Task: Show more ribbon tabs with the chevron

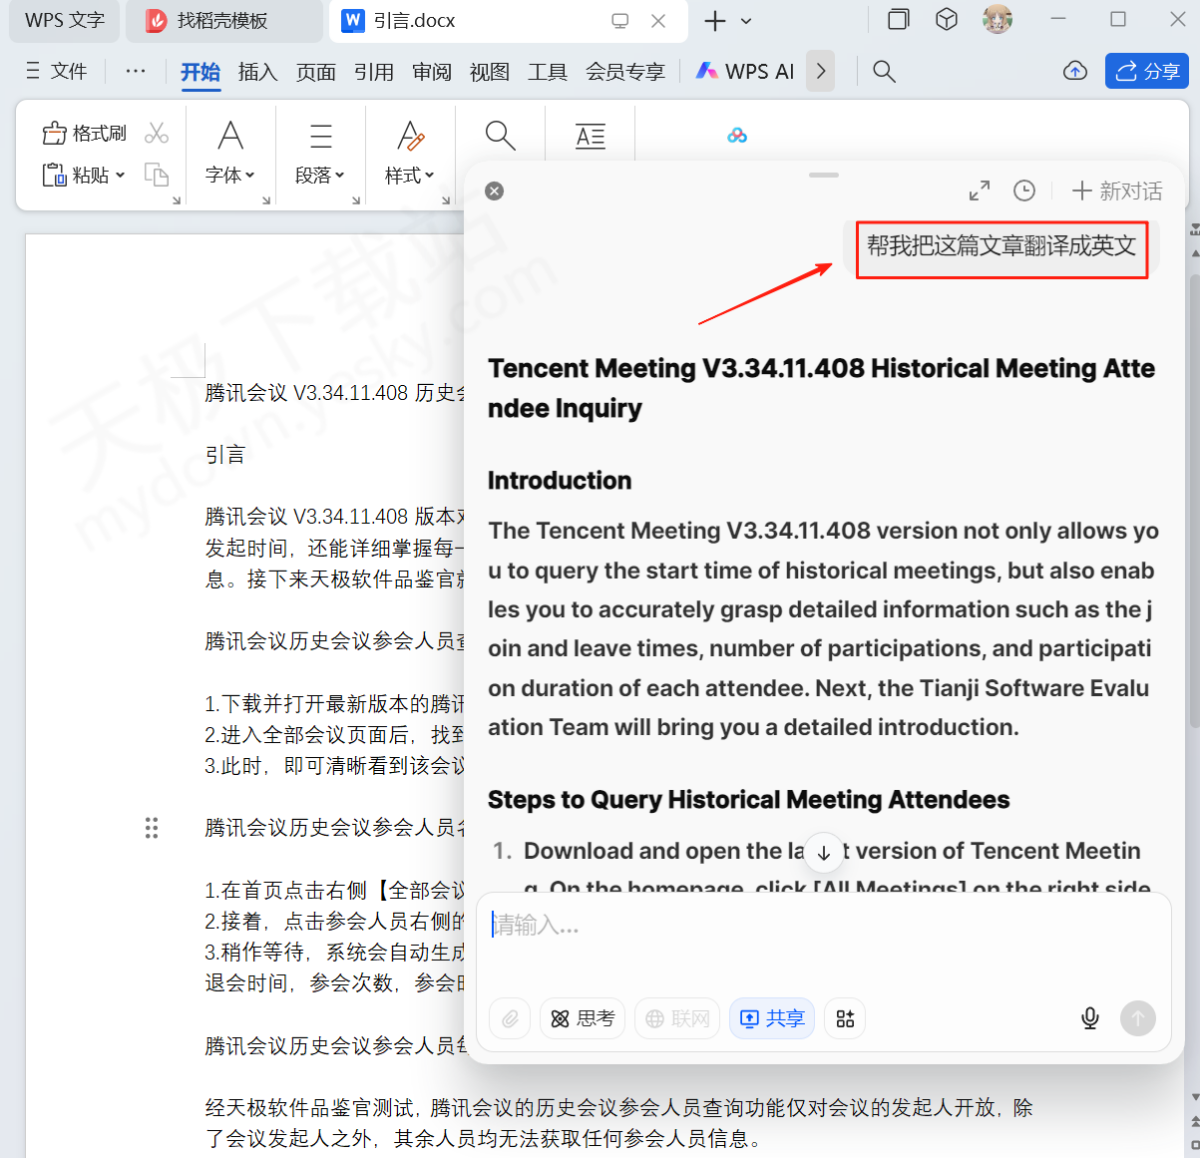Action: (x=821, y=71)
